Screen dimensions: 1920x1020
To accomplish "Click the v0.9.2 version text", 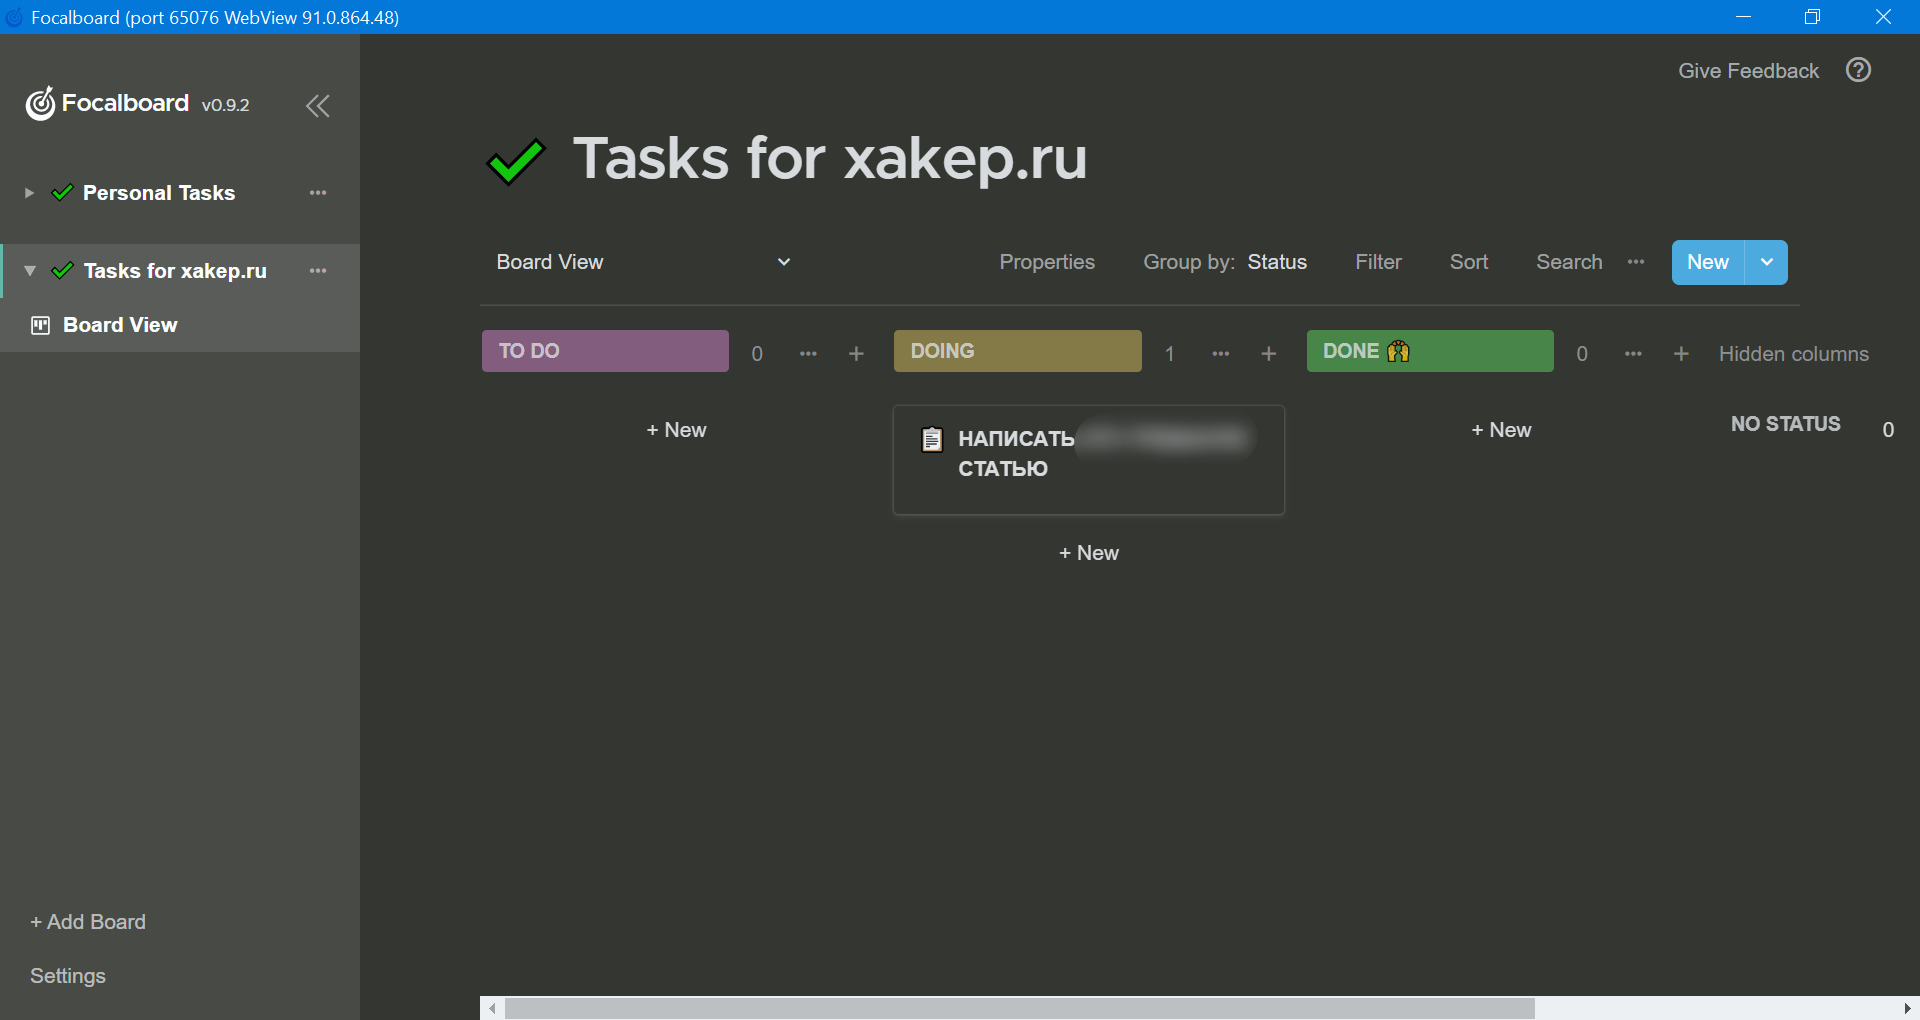I will 226,105.
